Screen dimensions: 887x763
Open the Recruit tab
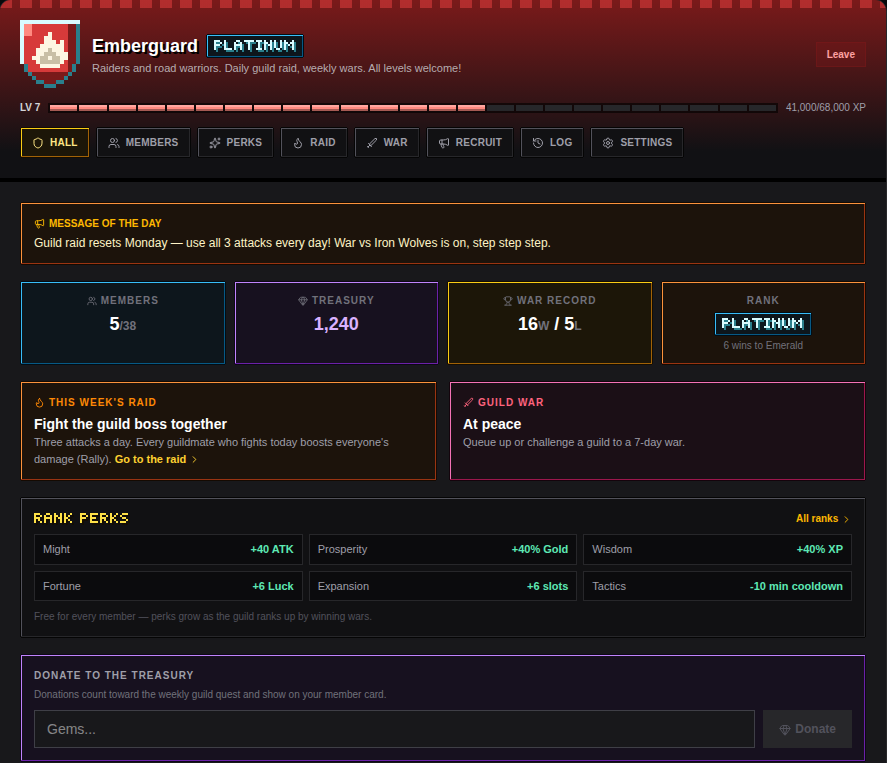[x=470, y=143]
